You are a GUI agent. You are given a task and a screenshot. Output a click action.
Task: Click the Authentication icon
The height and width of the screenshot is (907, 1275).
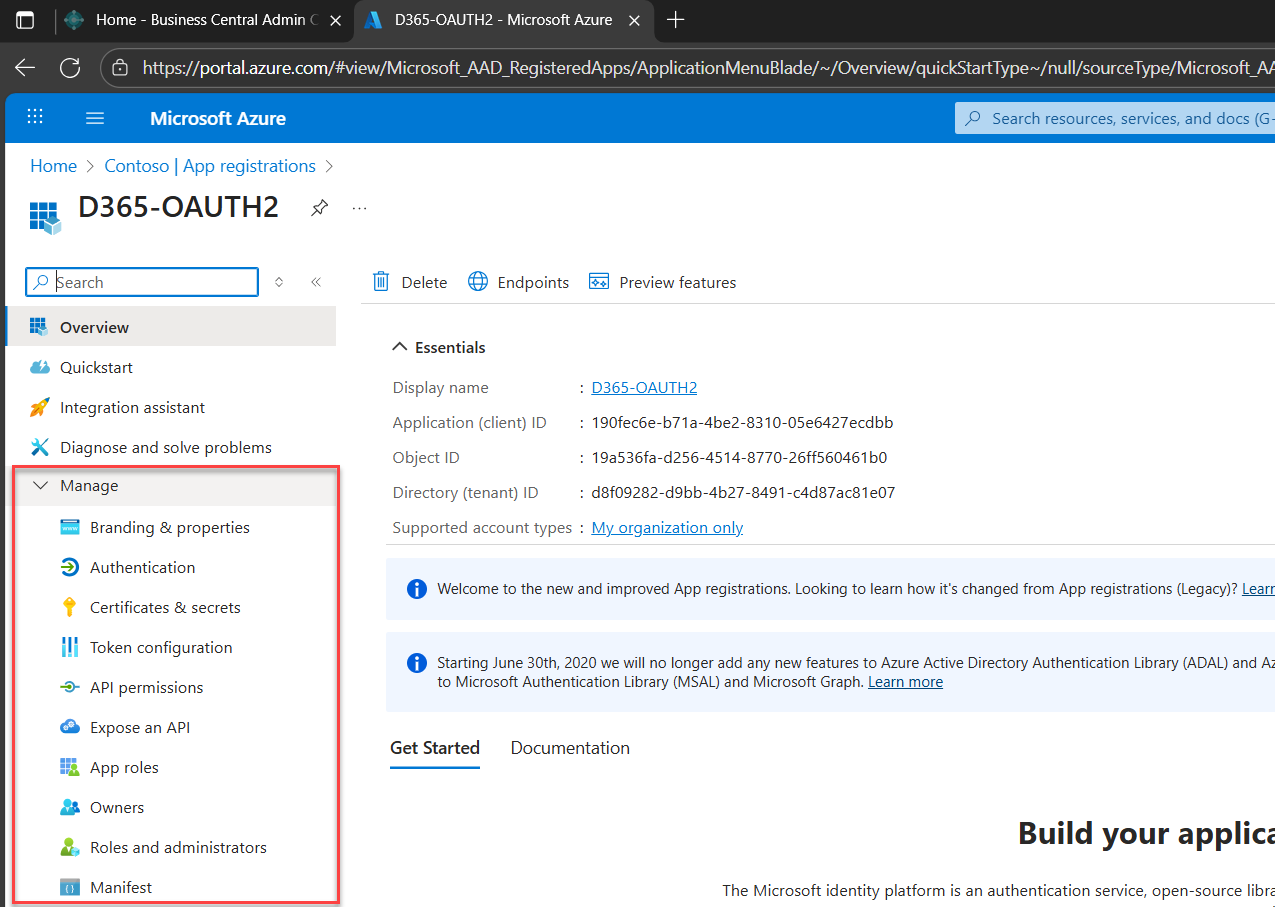(69, 567)
